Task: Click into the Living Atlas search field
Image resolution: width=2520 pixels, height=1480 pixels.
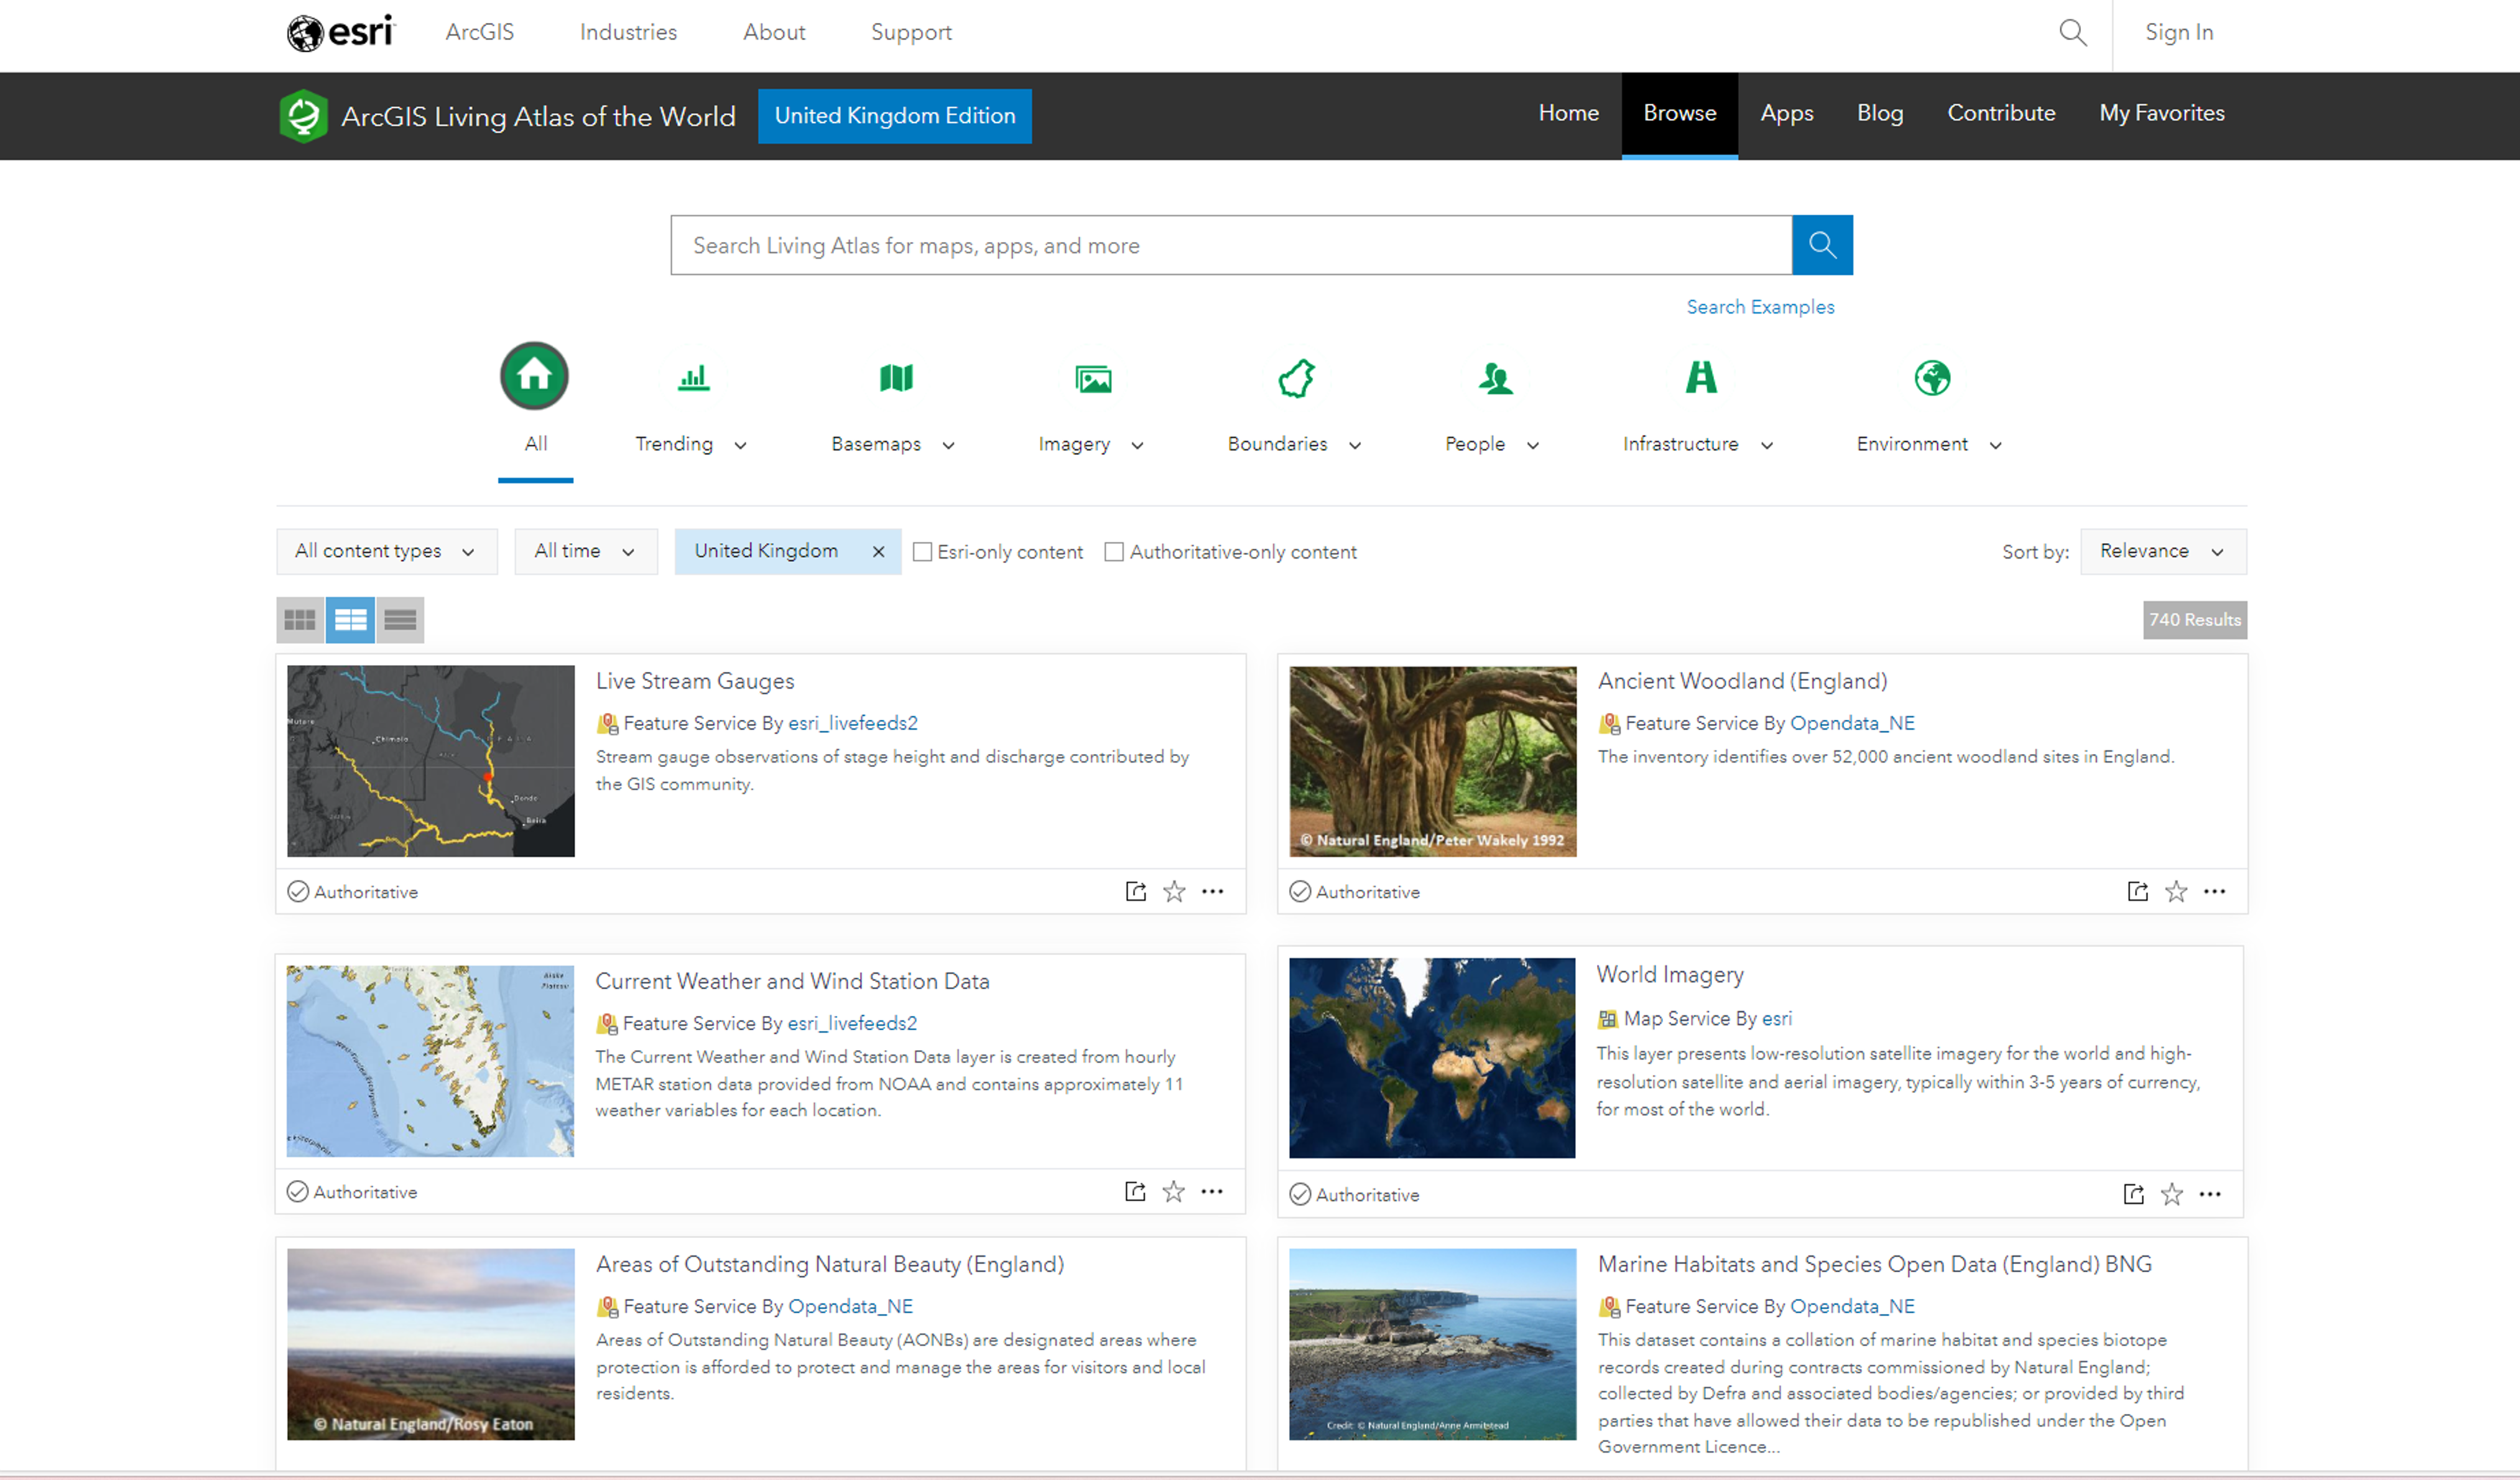Action: pyautogui.click(x=1231, y=245)
